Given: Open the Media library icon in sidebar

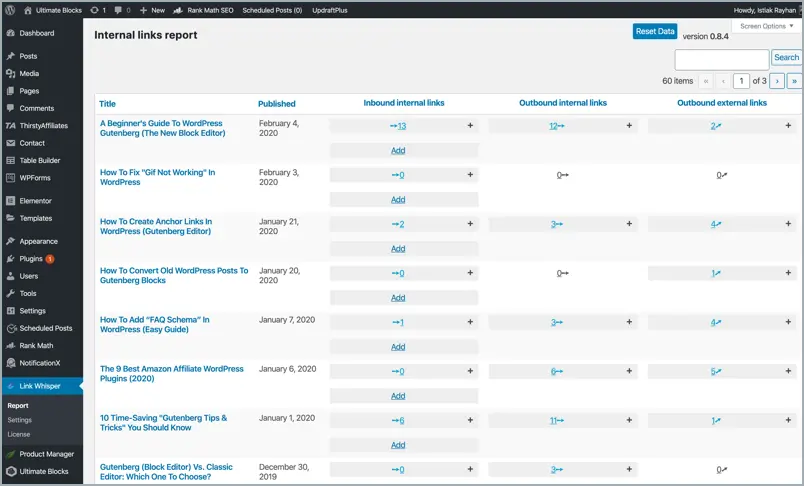Looking at the screenshot, I should (10, 73).
